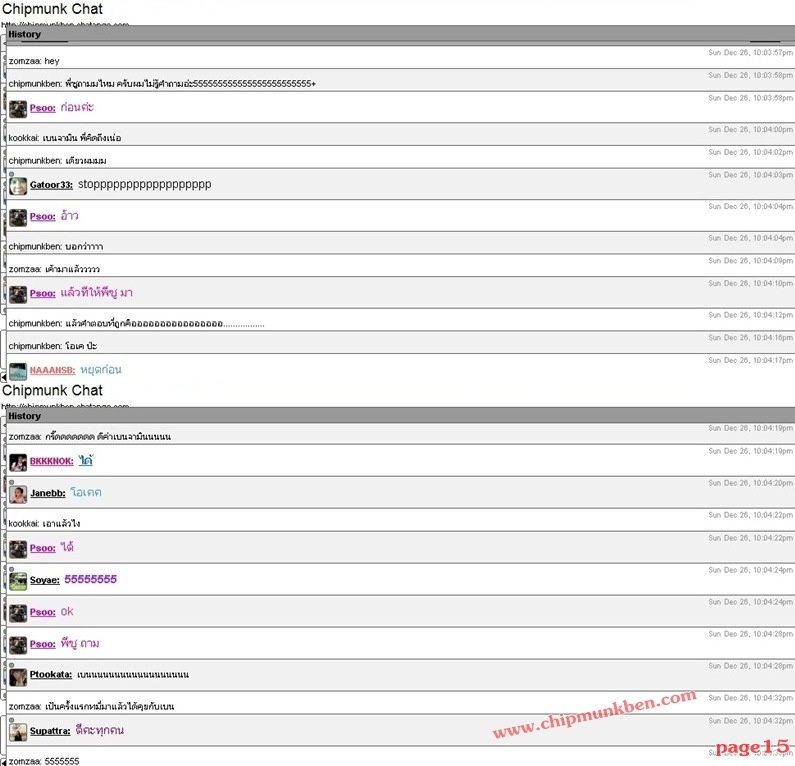
Task: Click the www.chipmunkben.com watermark link
Action: point(595,714)
